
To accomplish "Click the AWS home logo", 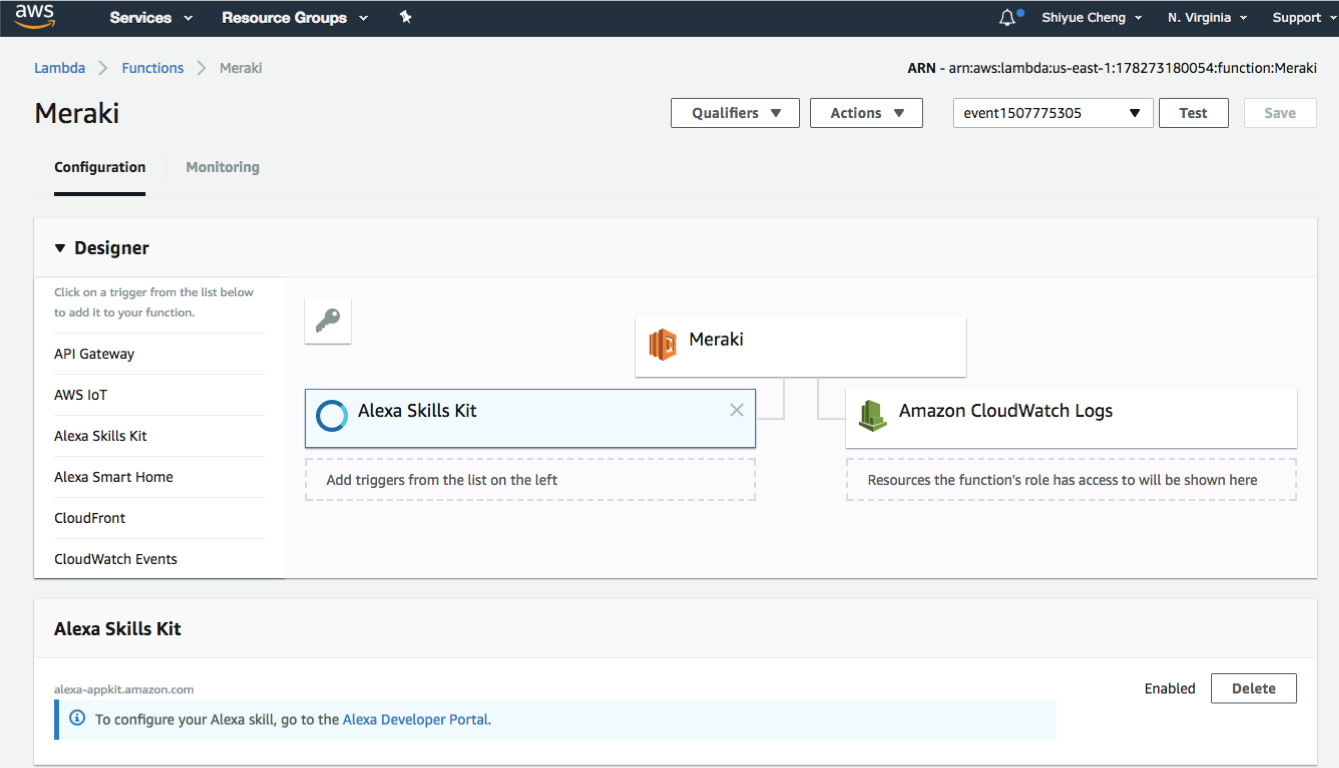I will 35,16.
